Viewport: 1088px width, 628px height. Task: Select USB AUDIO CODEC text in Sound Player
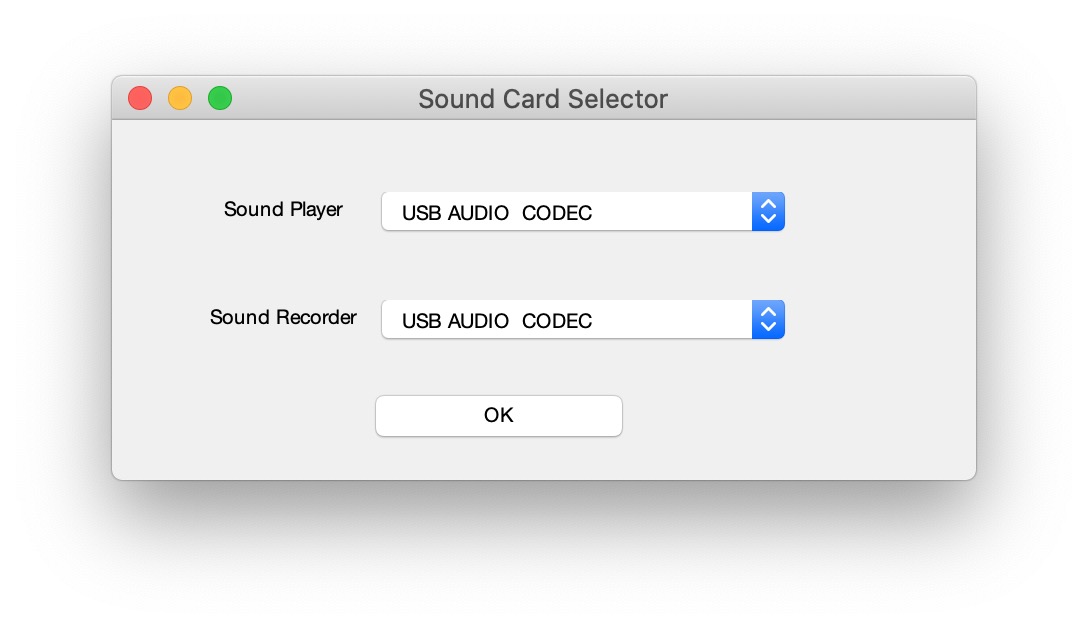(x=497, y=213)
